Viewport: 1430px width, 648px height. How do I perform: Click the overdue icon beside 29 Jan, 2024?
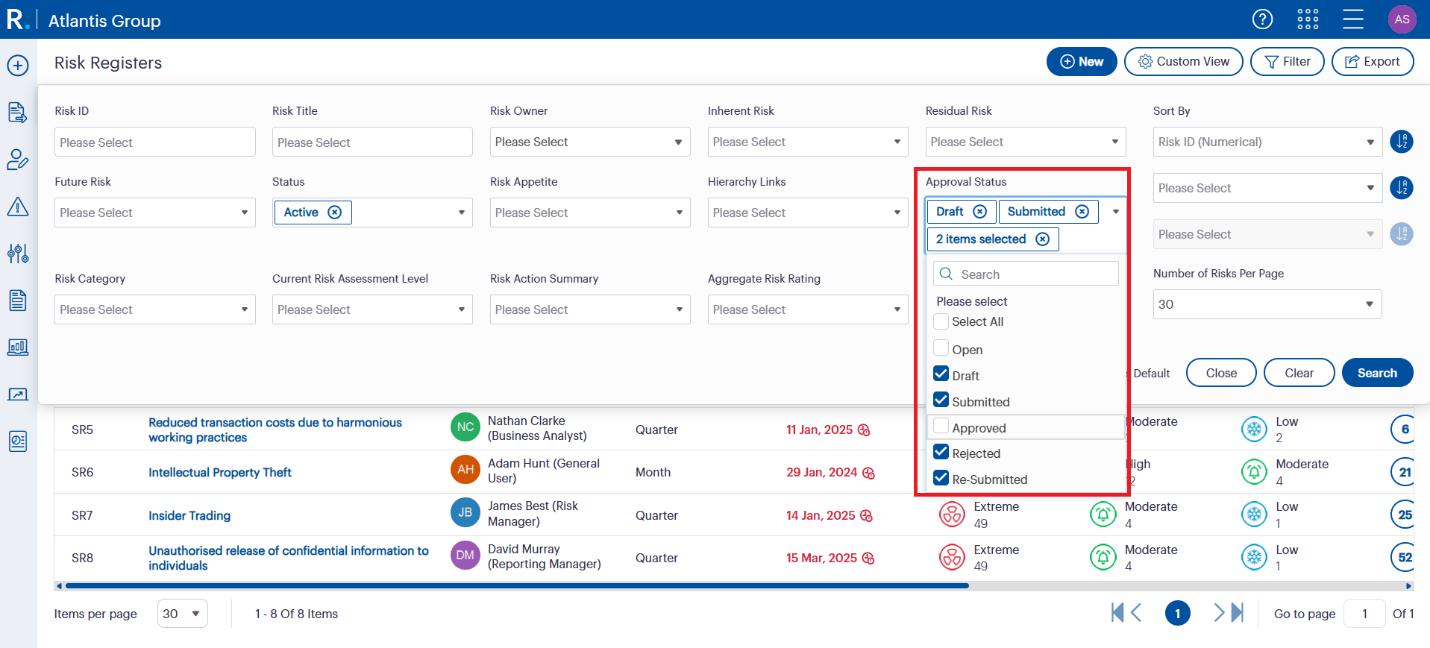869,473
